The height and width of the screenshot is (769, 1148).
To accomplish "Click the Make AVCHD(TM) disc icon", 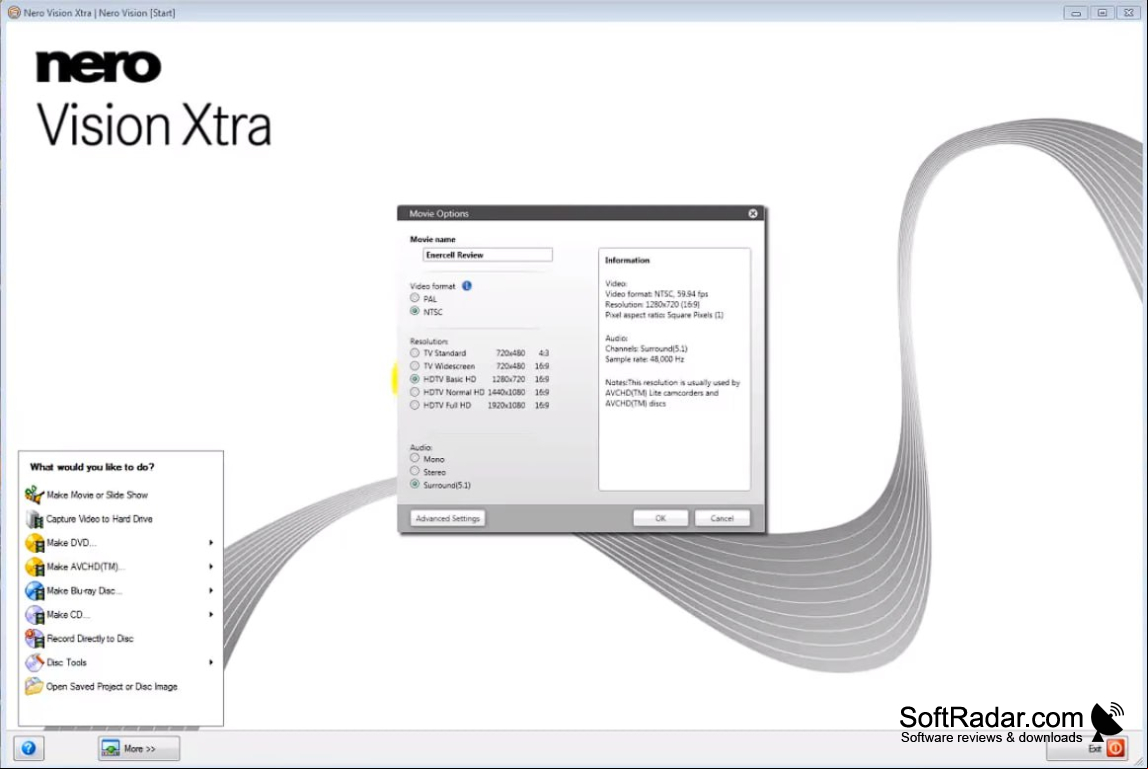I will pyautogui.click(x=34, y=567).
